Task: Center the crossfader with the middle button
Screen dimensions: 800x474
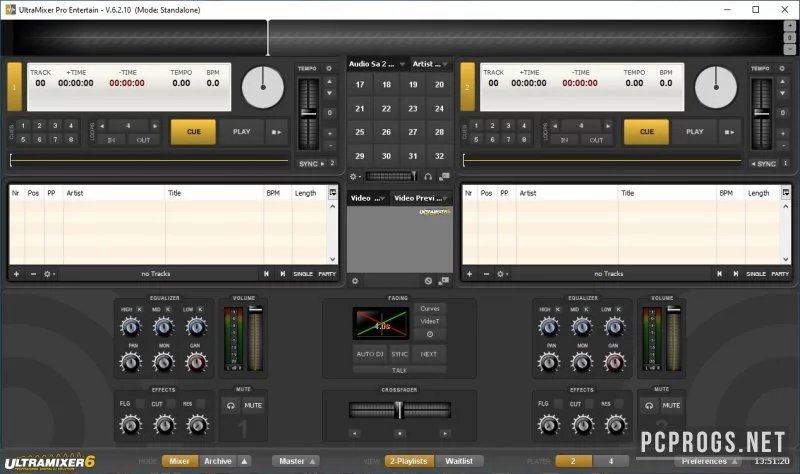Action: (399, 433)
